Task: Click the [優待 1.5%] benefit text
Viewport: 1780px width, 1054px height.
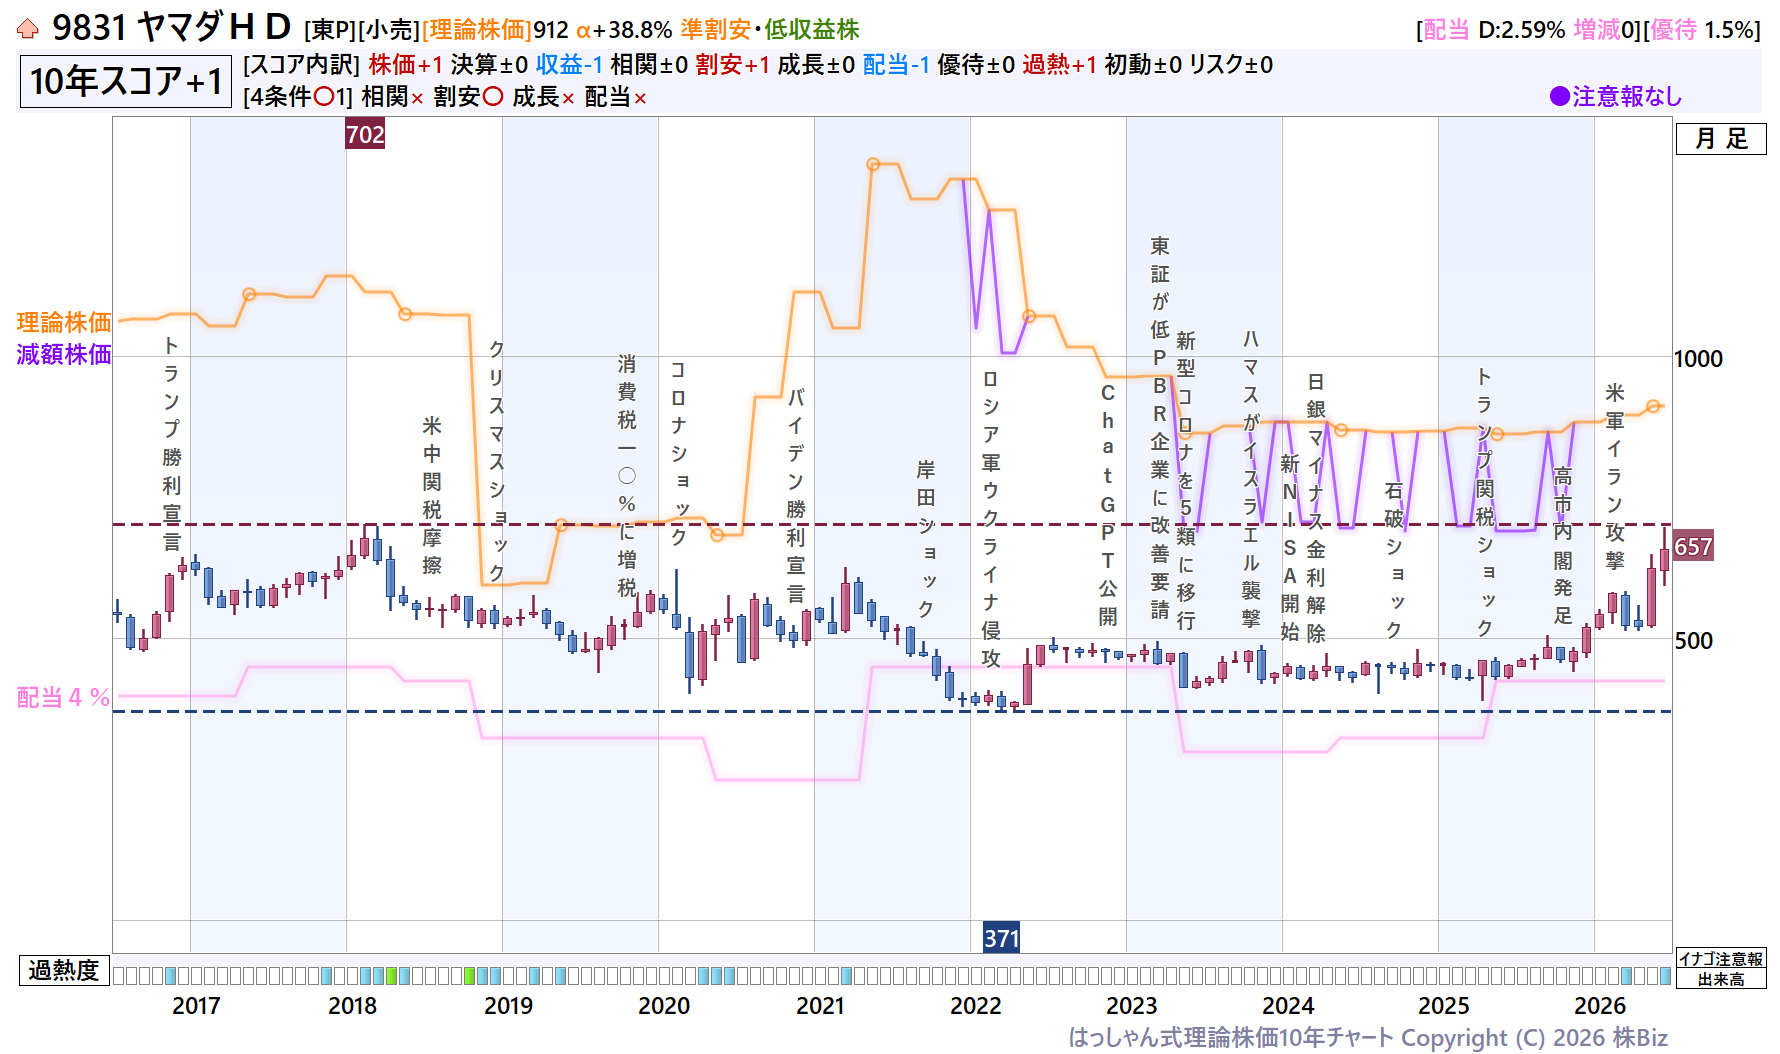Action: point(1701,30)
